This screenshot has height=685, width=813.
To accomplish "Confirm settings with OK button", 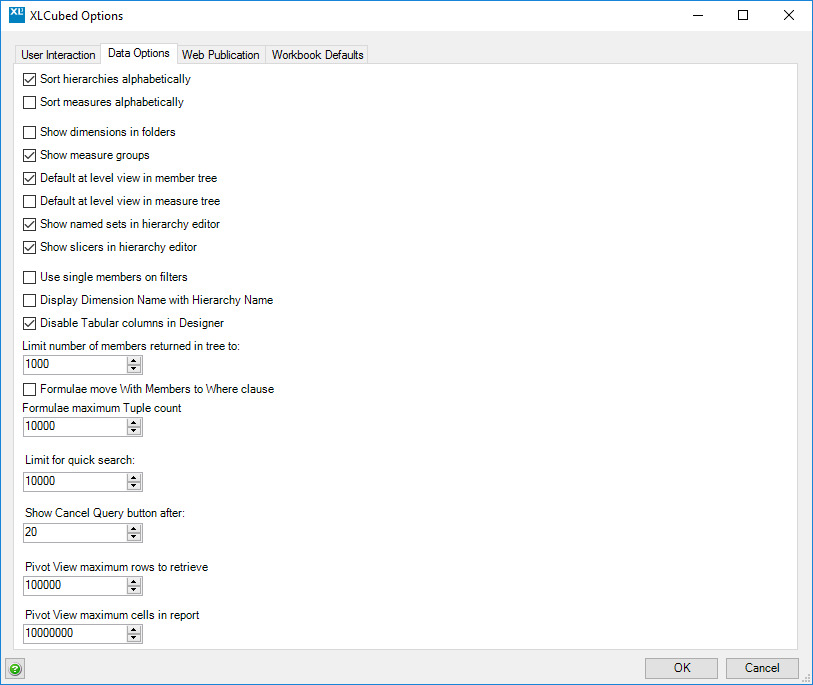I will click(x=681, y=668).
